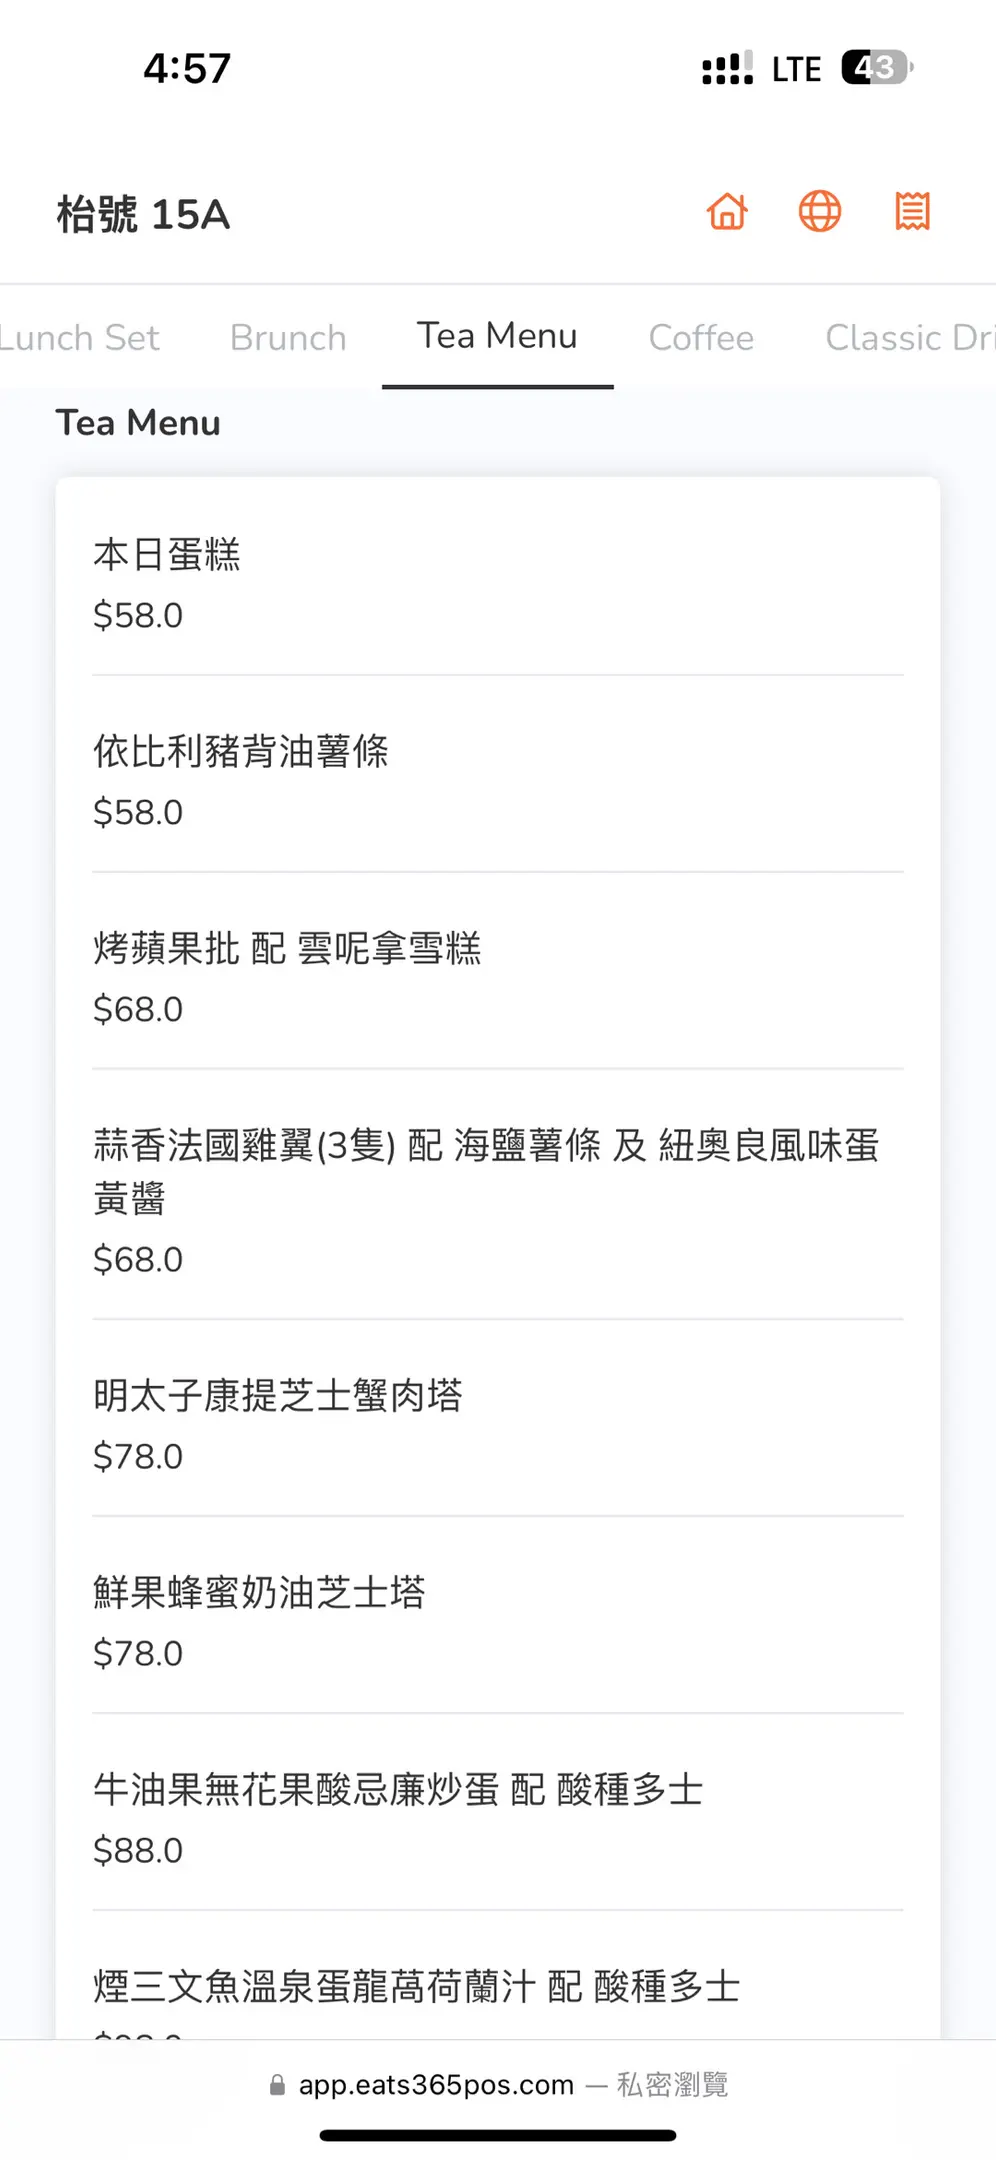Switch to the Brunch tab
The width and height of the screenshot is (996, 2160).
[x=288, y=338]
